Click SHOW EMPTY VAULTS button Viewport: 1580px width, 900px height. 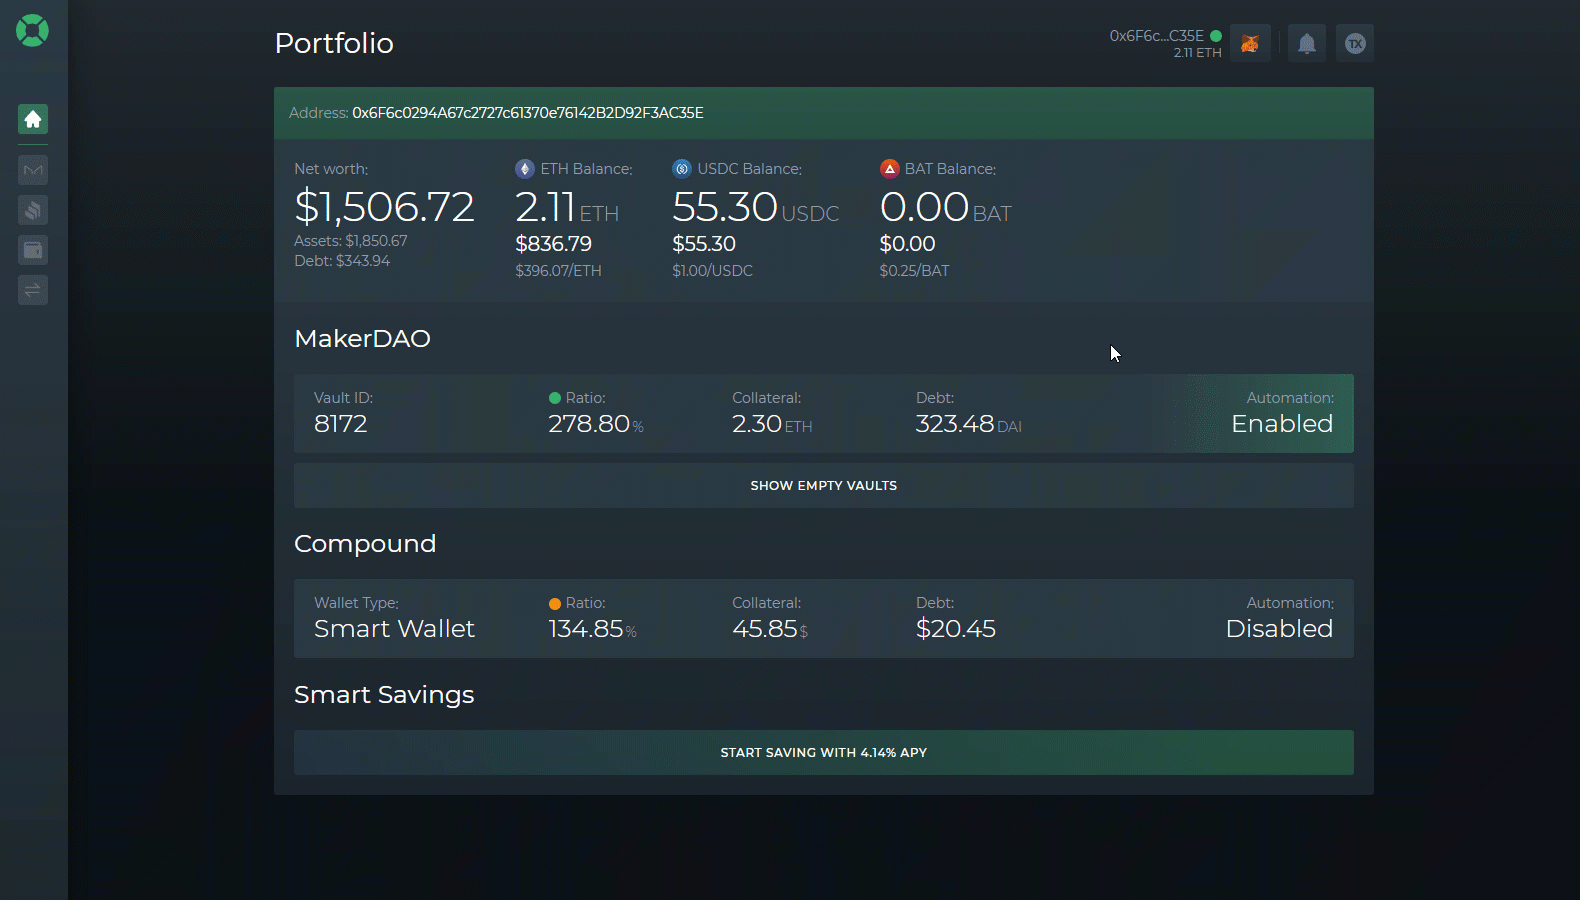824,485
